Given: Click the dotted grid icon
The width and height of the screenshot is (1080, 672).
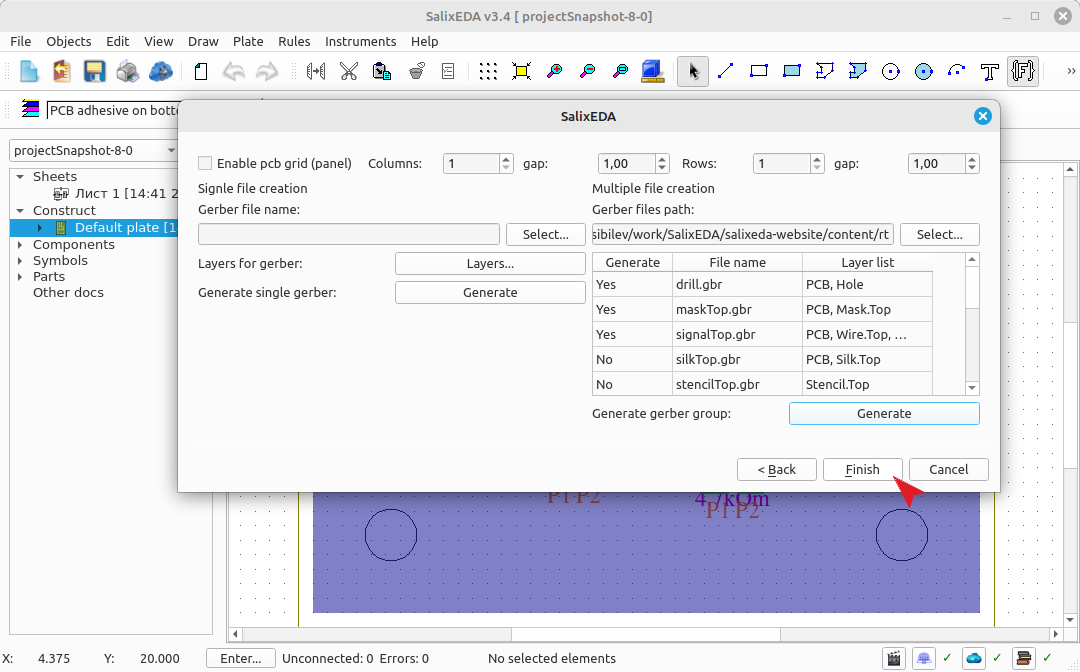Looking at the screenshot, I should (488, 71).
